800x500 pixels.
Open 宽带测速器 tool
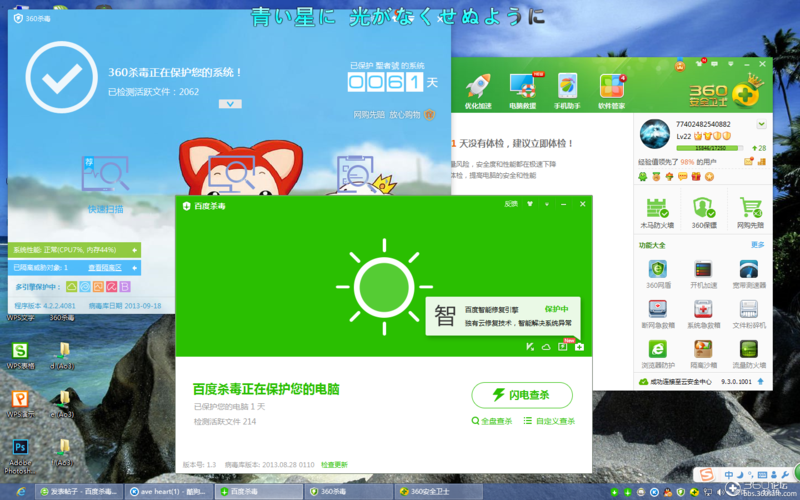pyautogui.click(x=749, y=274)
